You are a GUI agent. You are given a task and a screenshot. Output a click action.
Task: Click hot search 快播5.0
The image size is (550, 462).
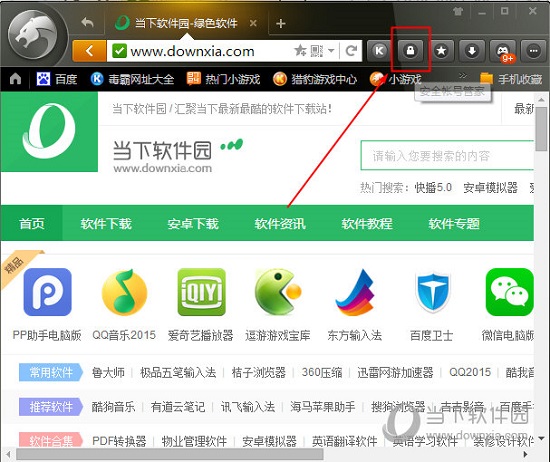click(434, 188)
